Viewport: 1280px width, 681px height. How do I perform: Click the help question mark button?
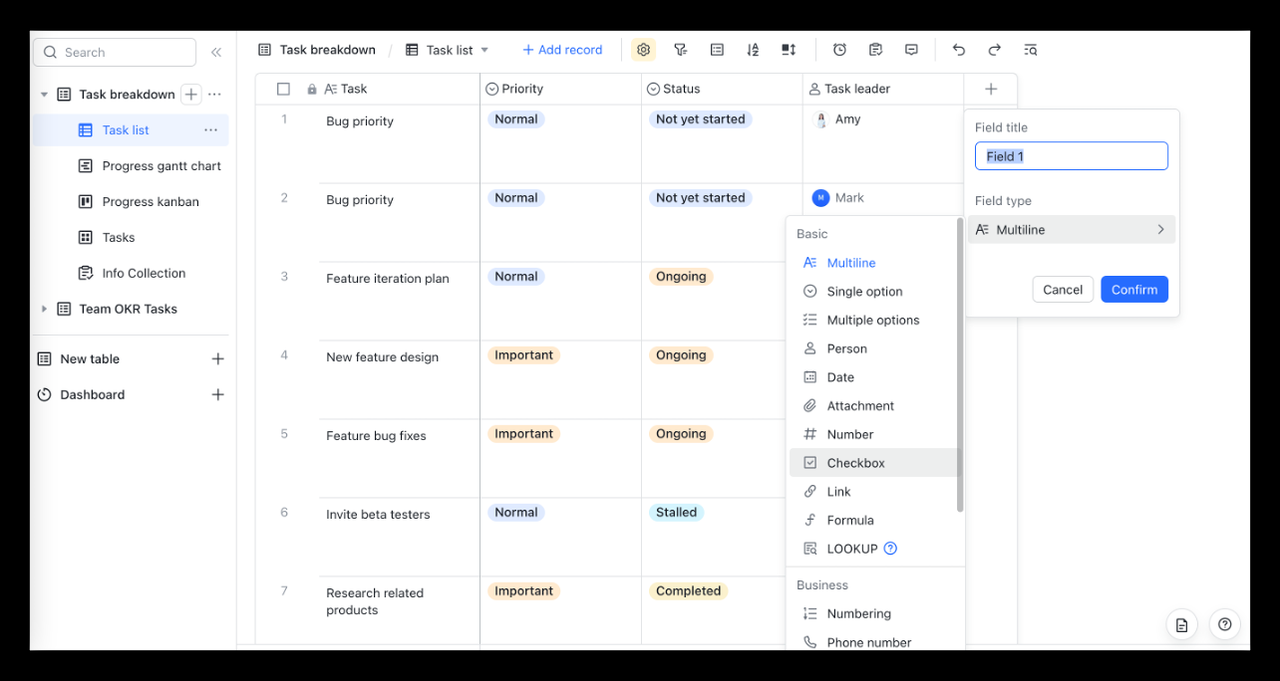coord(1225,625)
